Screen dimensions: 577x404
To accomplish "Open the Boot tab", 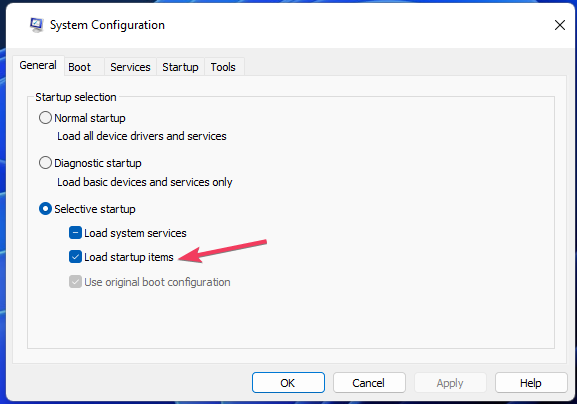I will coord(79,67).
